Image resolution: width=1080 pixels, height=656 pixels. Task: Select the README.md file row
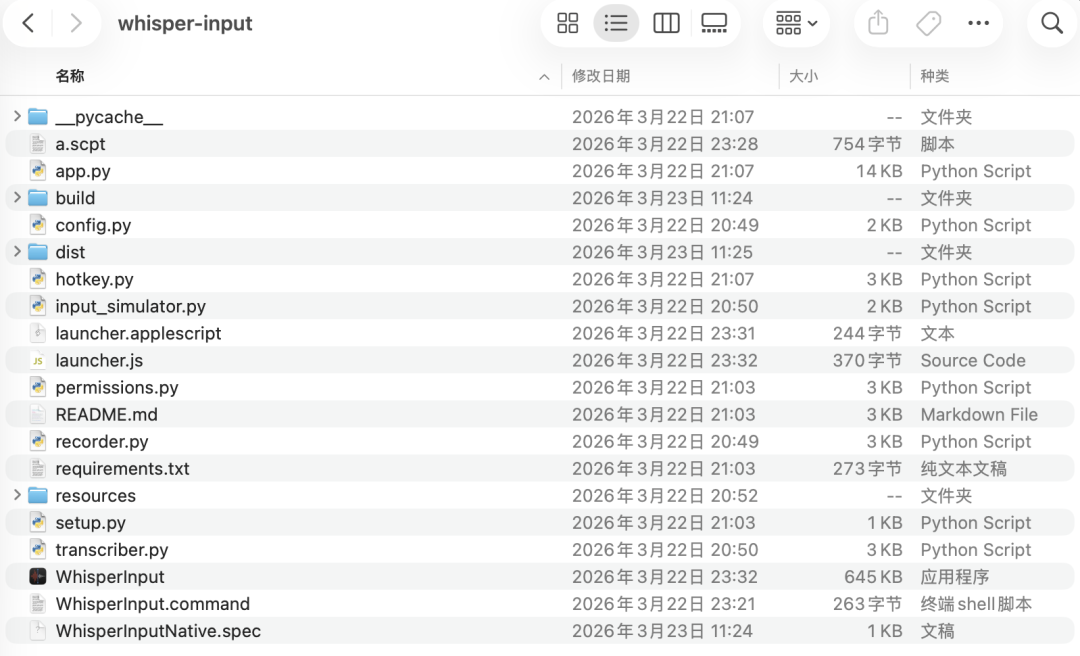pyautogui.click(x=539, y=414)
